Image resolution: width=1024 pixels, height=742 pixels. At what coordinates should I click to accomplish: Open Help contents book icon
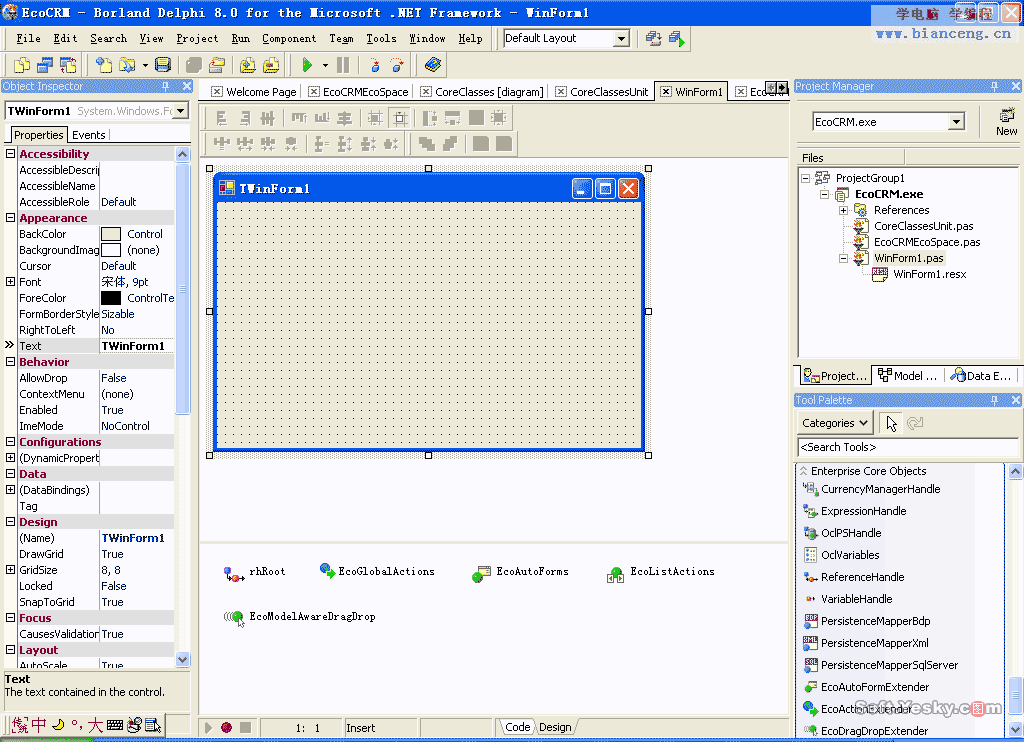click(432, 65)
